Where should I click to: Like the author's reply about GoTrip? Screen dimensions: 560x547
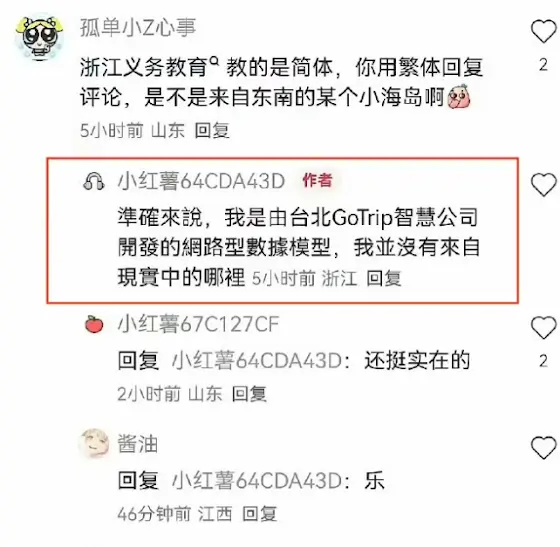pyautogui.click(x=544, y=185)
